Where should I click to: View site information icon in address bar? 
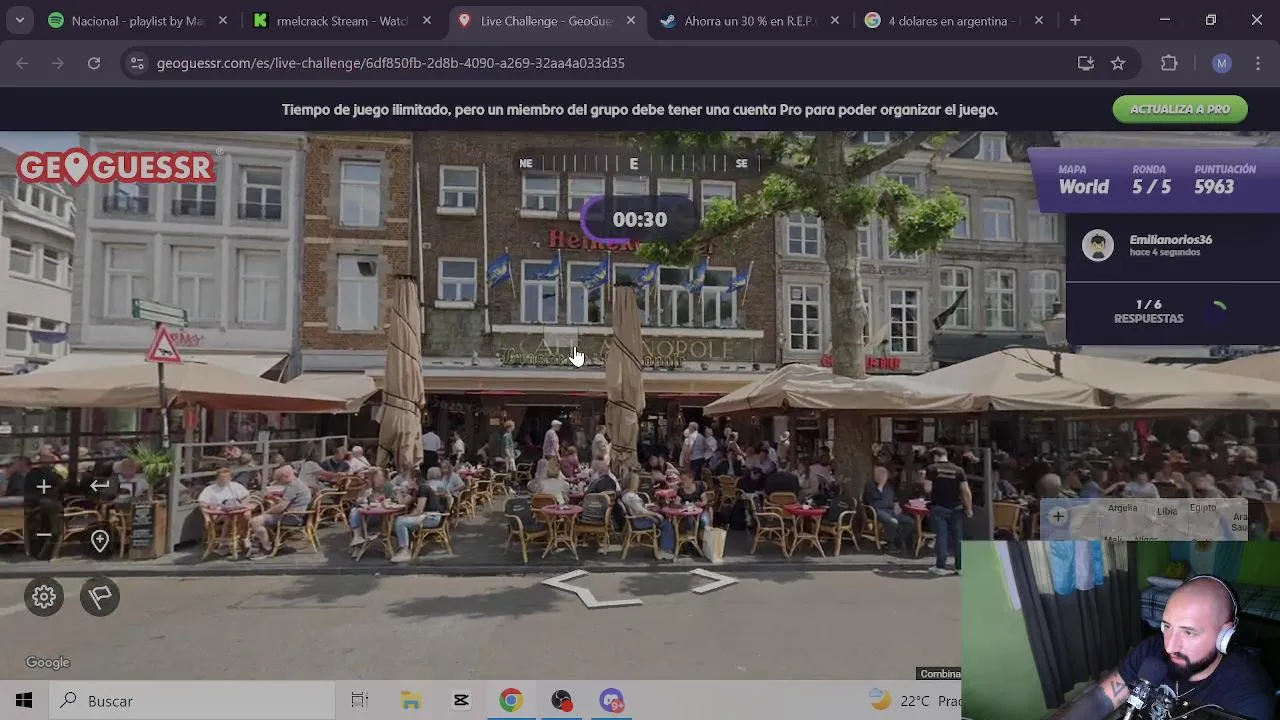click(137, 63)
